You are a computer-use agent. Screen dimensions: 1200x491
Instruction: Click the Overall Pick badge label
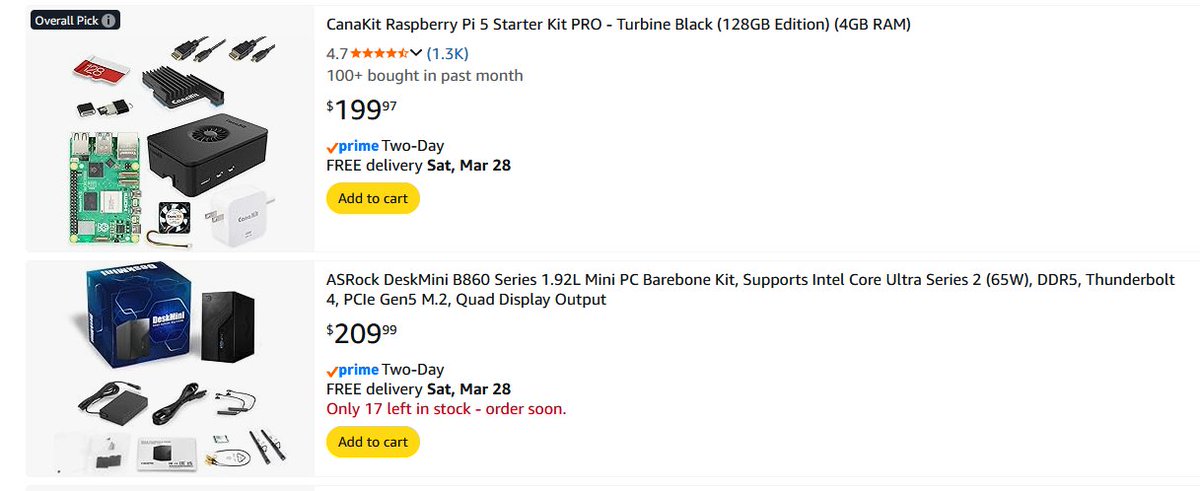click(x=66, y=20)
